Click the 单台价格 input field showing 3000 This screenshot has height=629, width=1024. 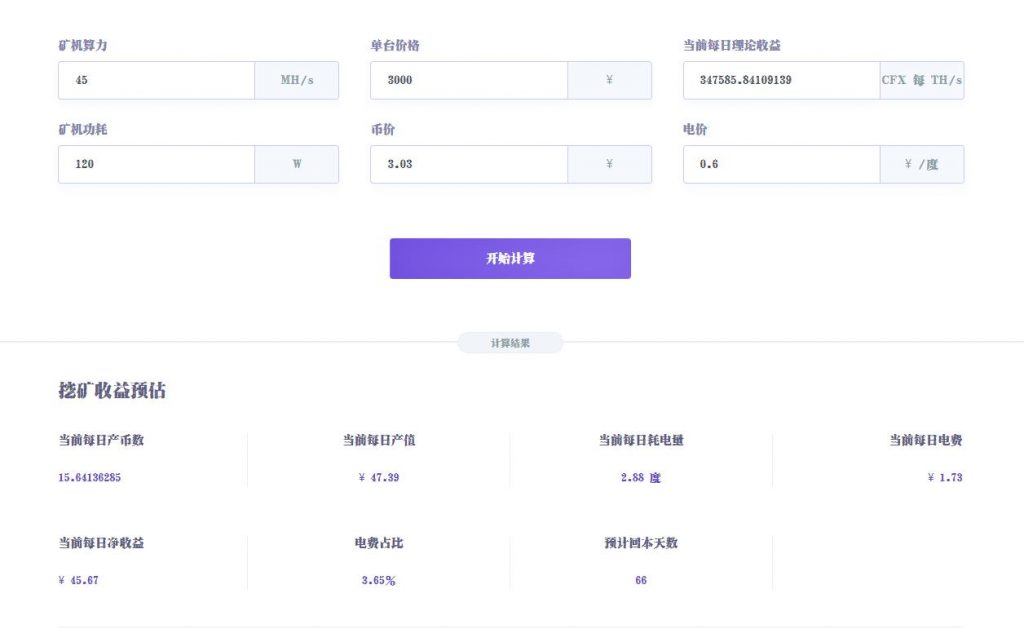click(x=469, y=80)
